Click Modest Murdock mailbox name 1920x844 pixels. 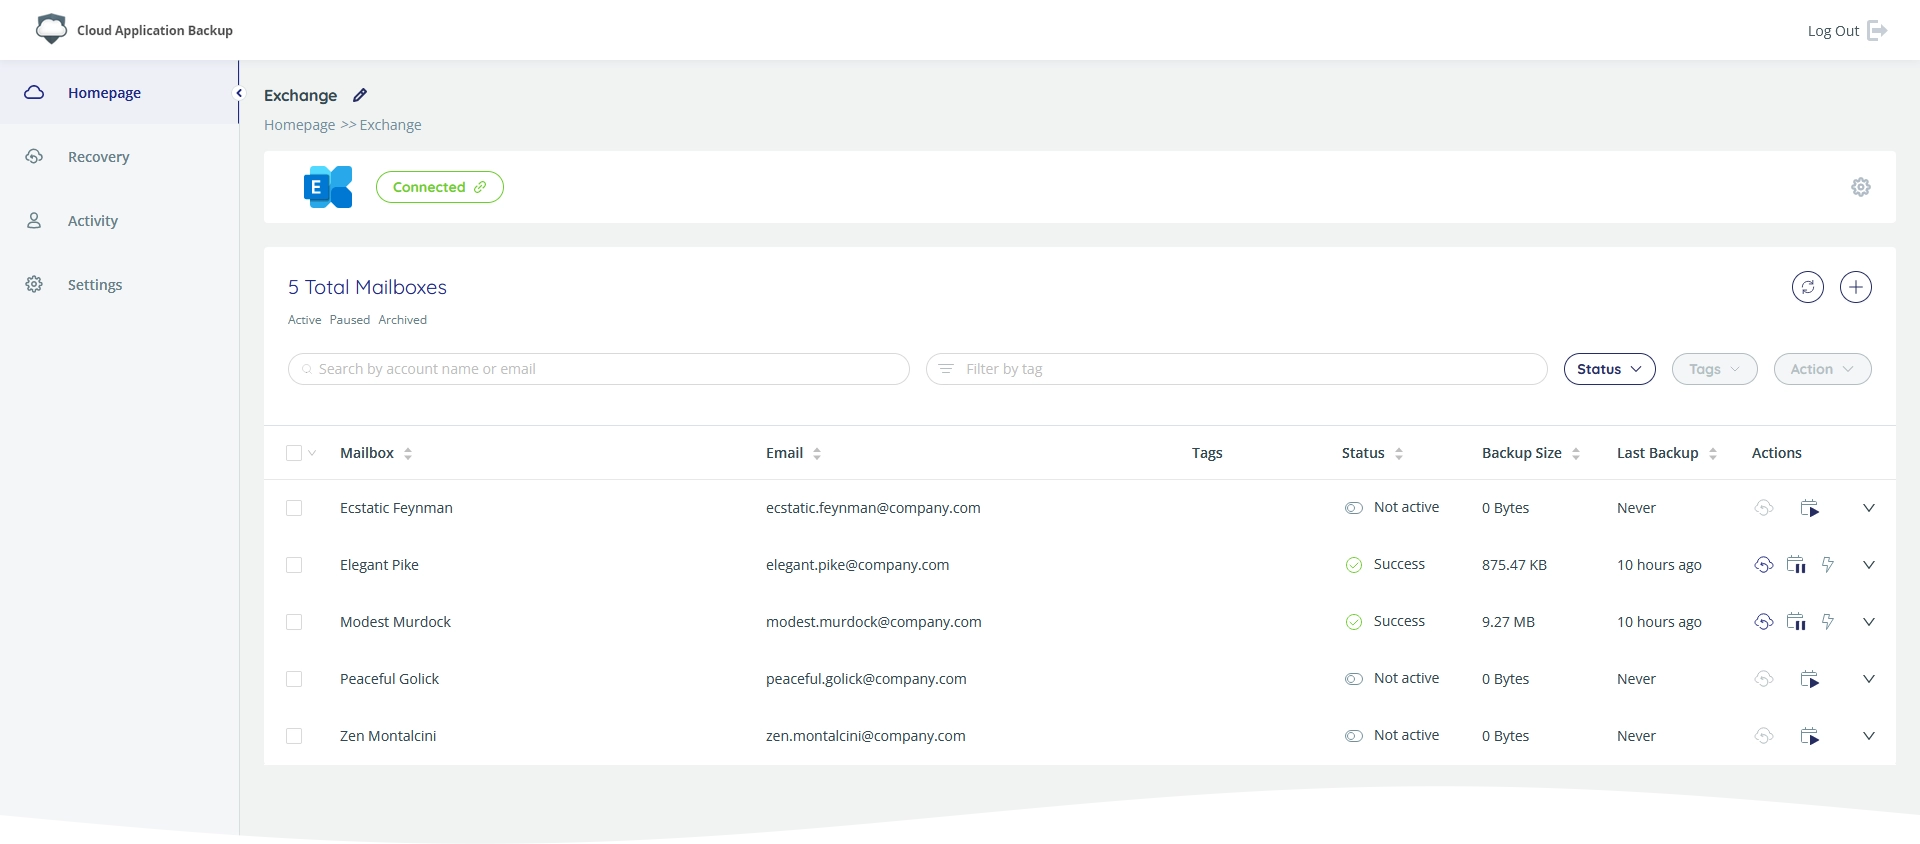point(395,622)
